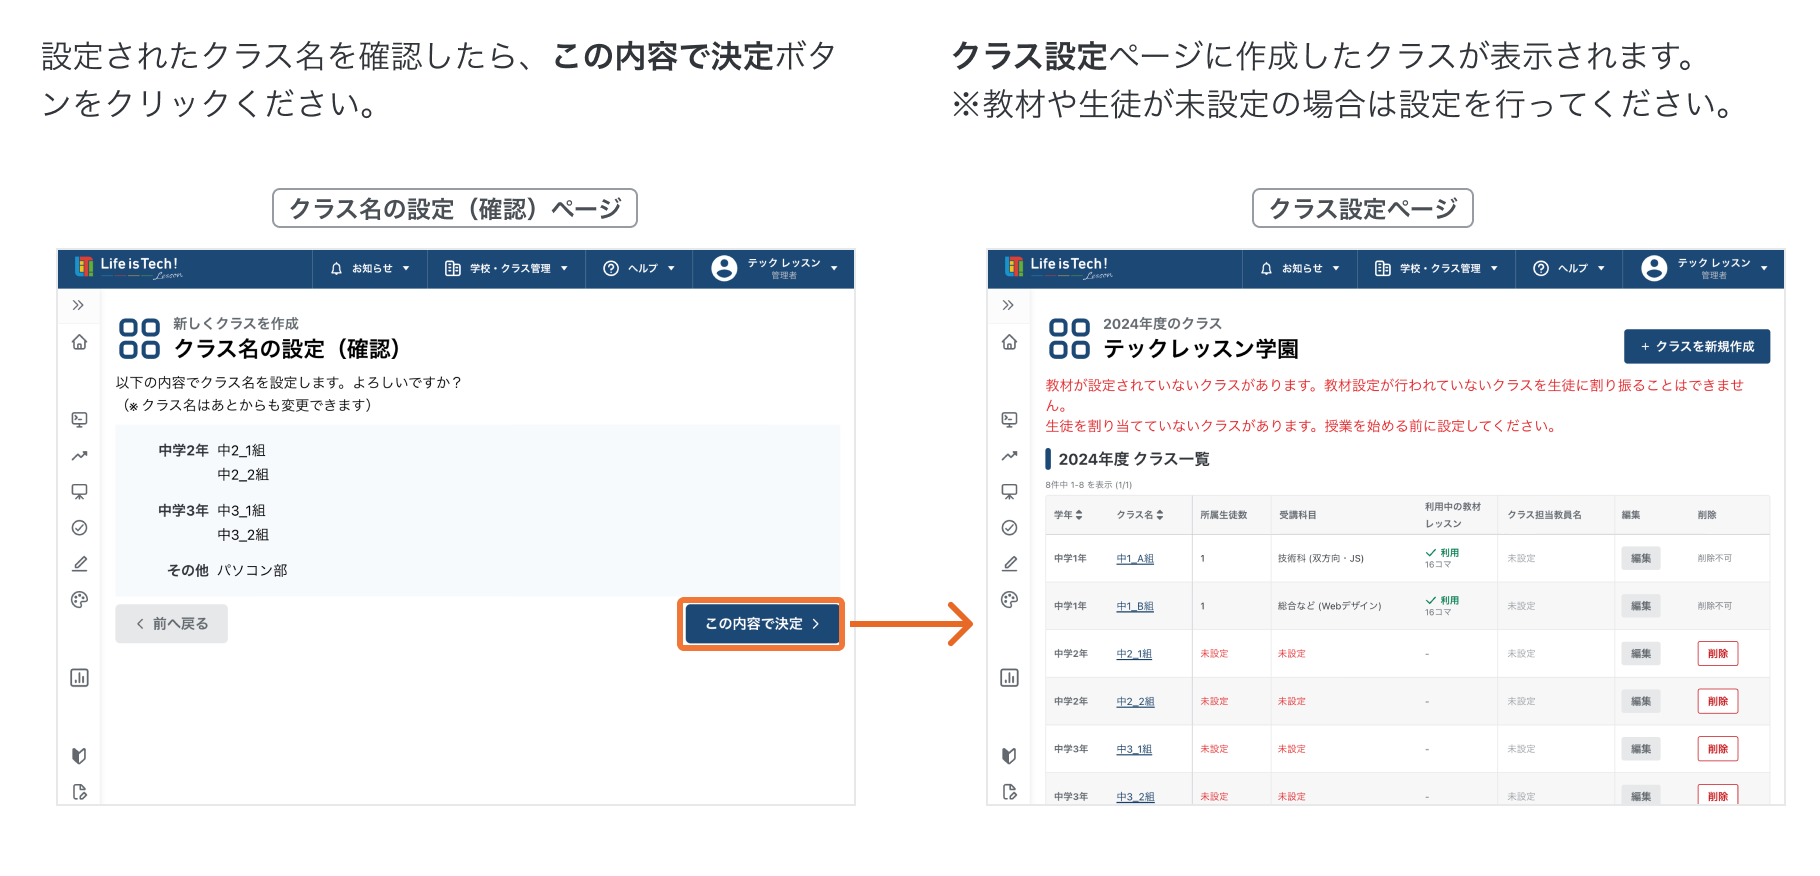Click presentation board icon in right screenshot sidebar
This screenshot has width=1820, height=876.
tap(1009, 492)
